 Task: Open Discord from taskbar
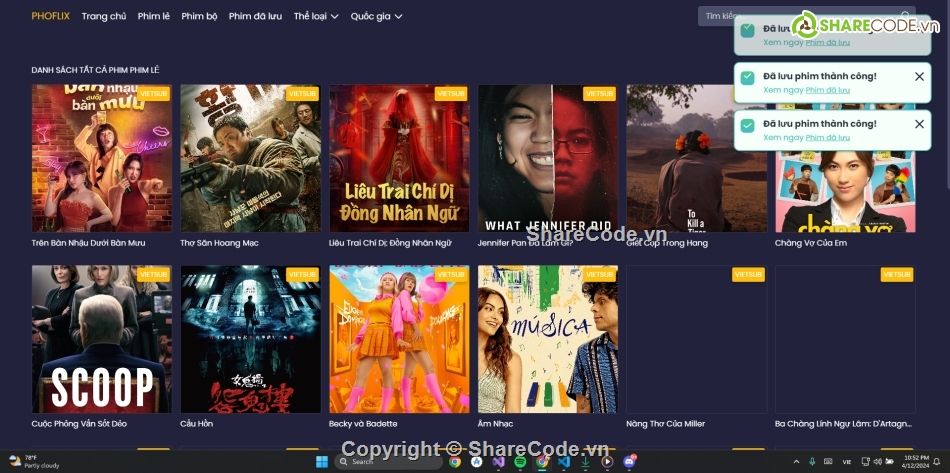coord(629,461)
